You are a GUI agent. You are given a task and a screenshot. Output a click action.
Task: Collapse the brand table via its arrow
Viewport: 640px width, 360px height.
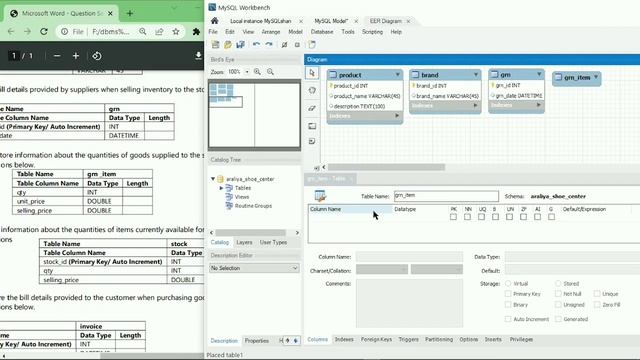click(x=476, y=75)
